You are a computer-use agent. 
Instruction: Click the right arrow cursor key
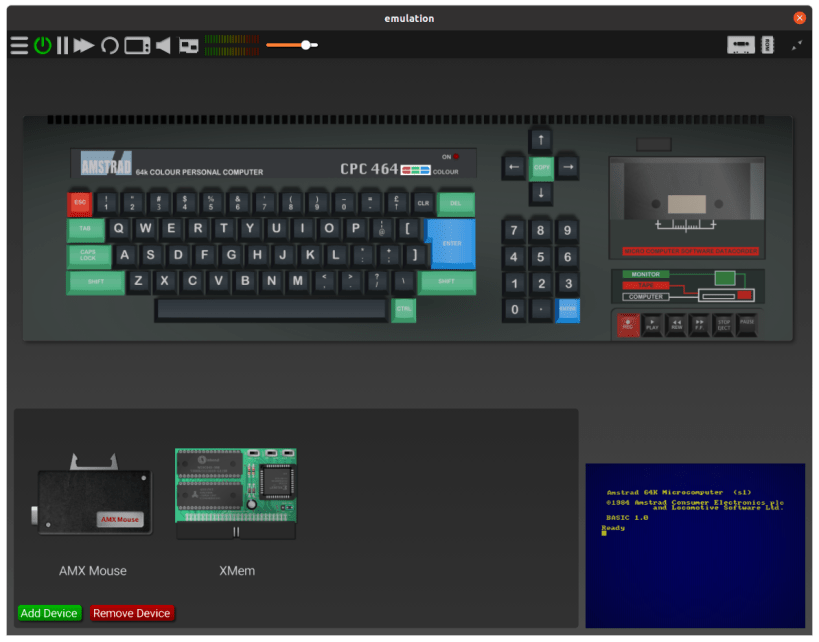(568, 168)
